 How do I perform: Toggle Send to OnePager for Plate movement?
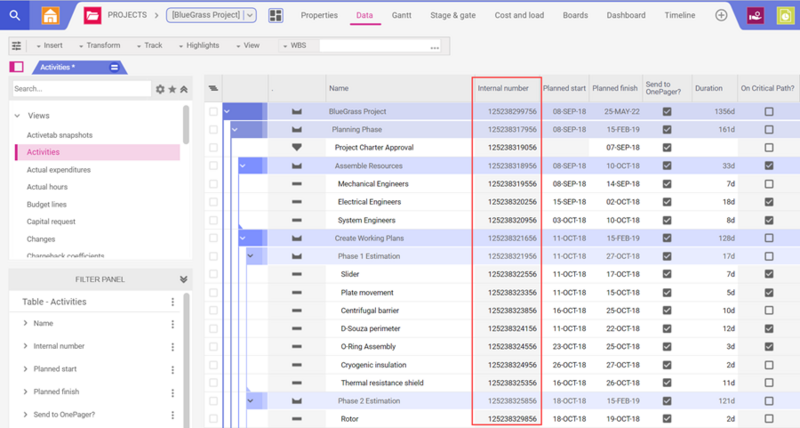(x=667, y=293)
